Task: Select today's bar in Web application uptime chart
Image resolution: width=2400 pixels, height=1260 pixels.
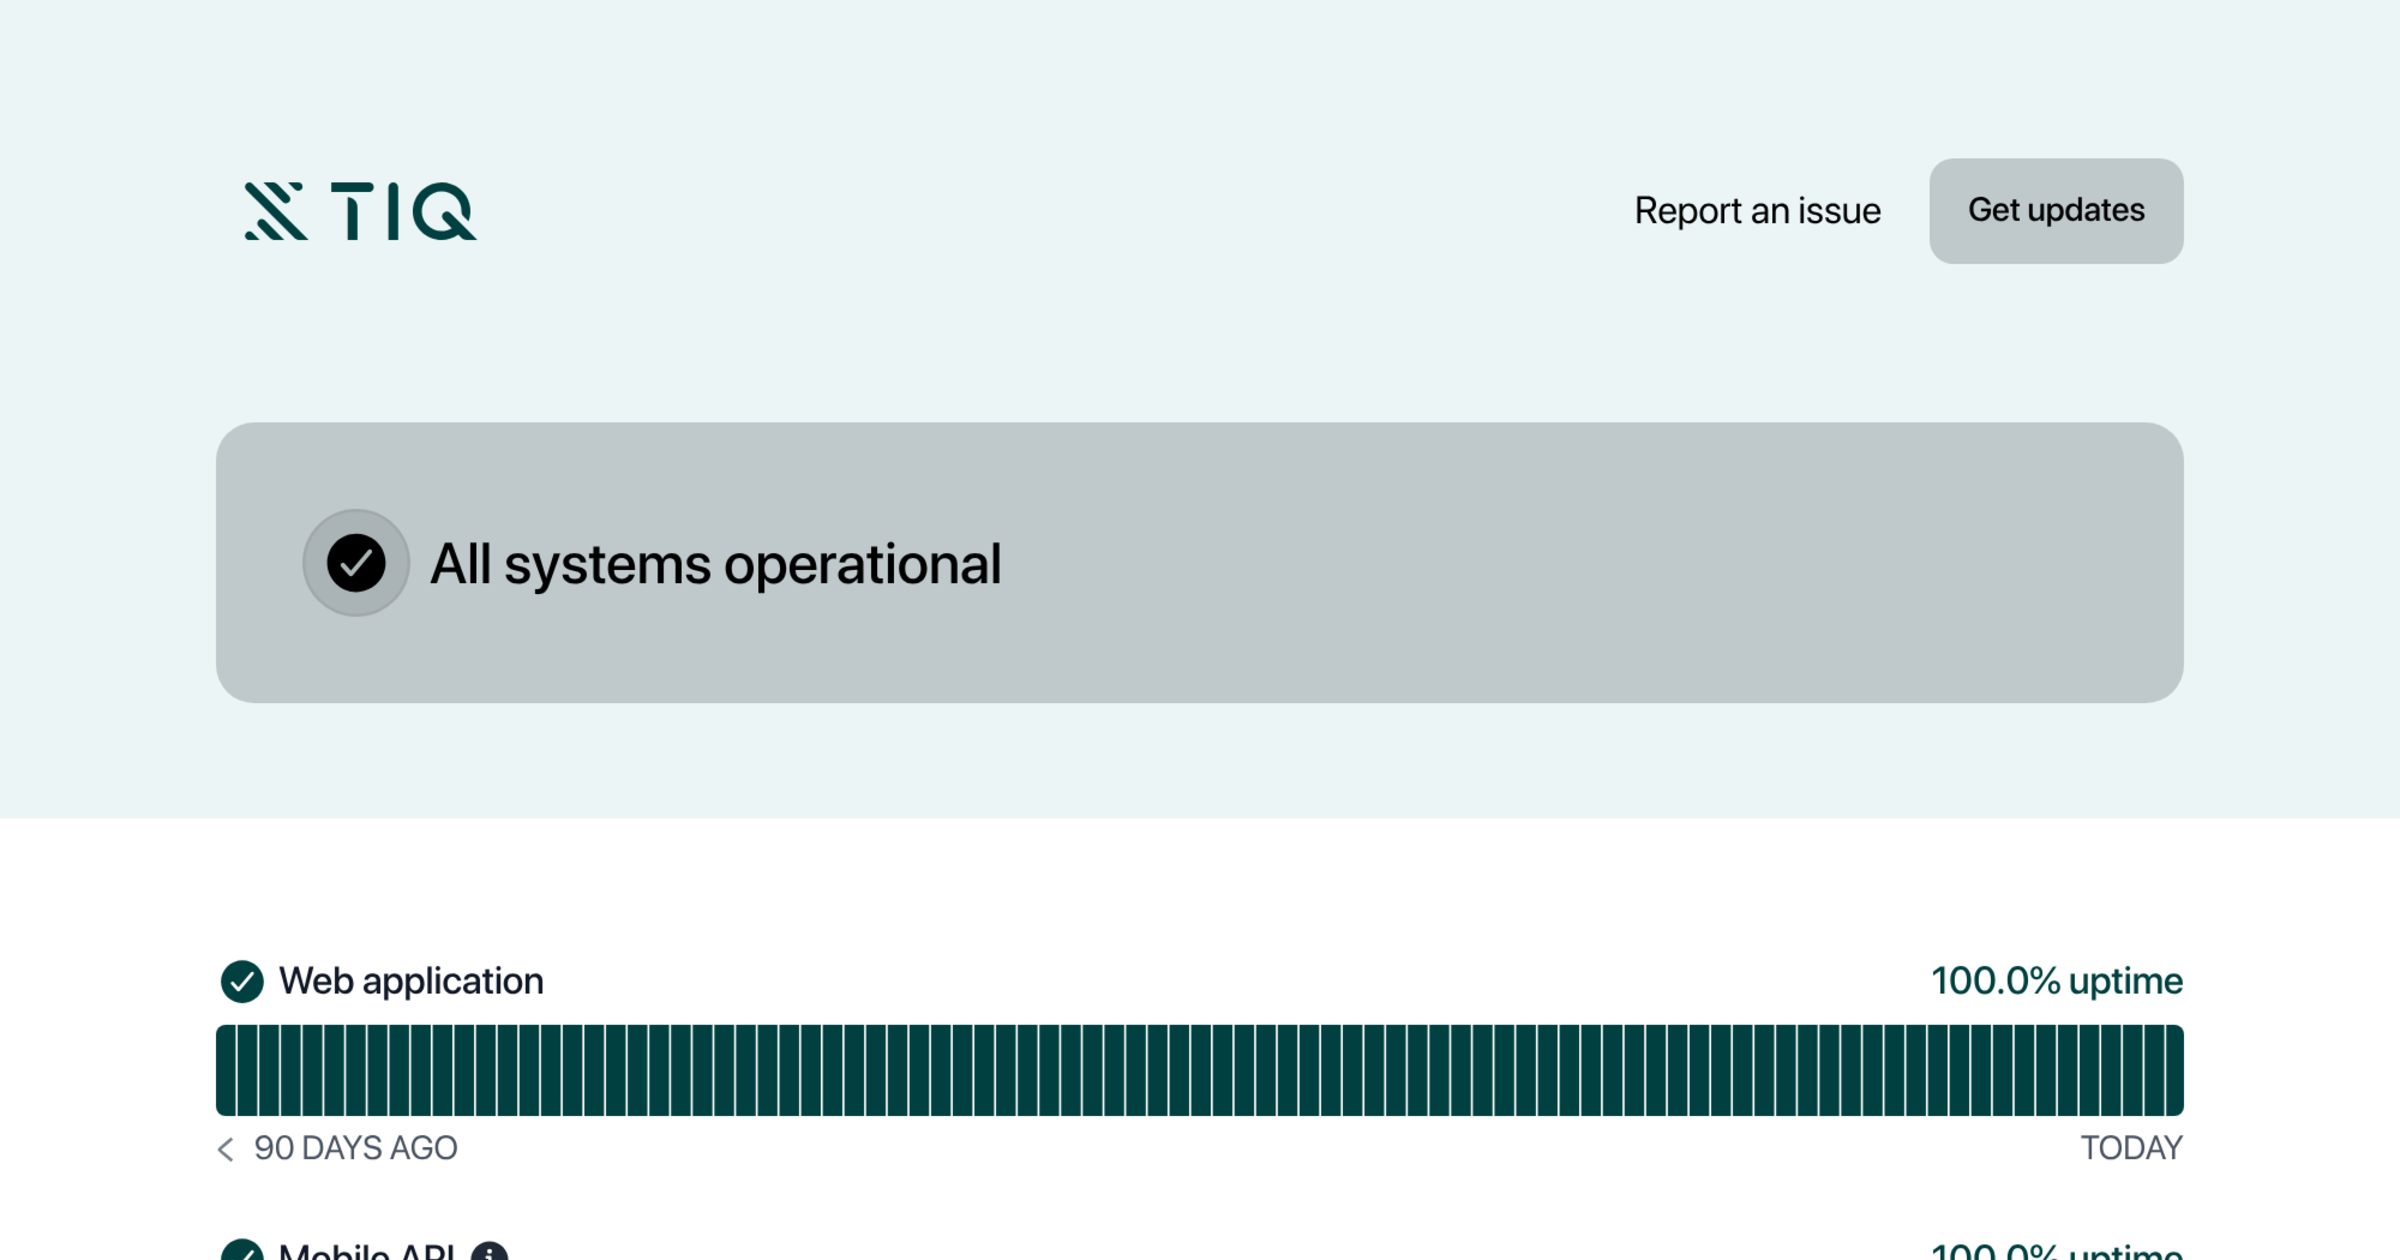Action: pyautogui.click(x=2173, y=1070)
